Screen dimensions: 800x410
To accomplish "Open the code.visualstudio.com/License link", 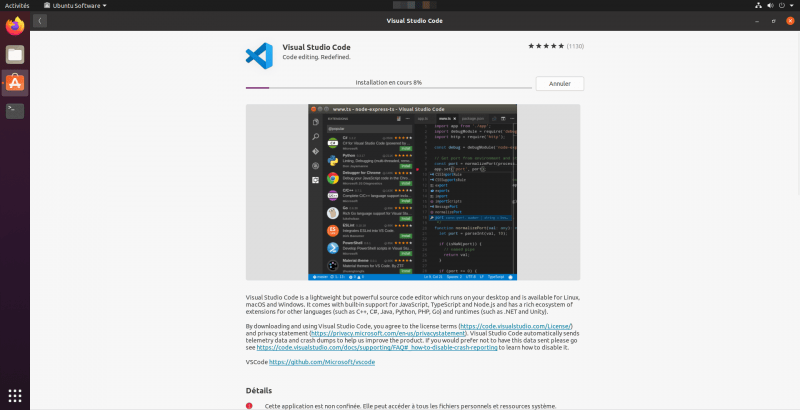I will (516, 326).
